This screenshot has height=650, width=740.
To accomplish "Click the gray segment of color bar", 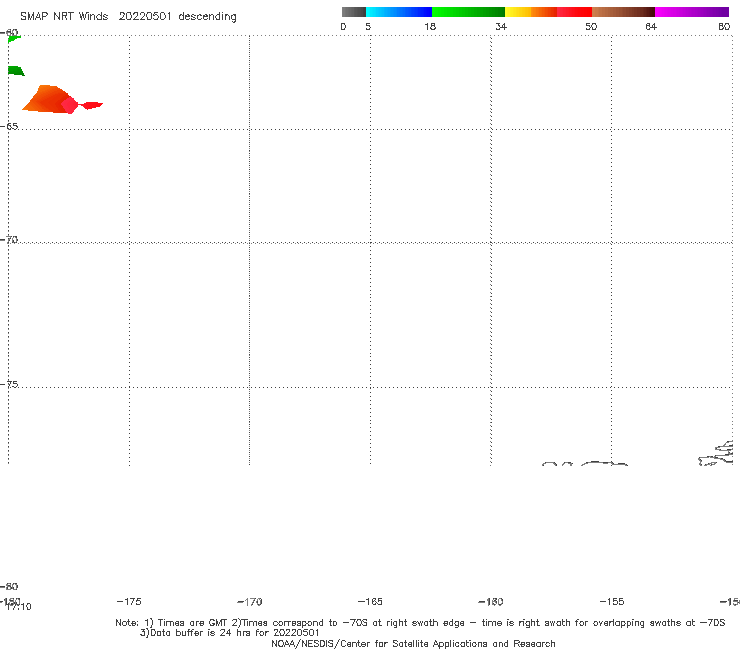I will click(x=353, y=12).
